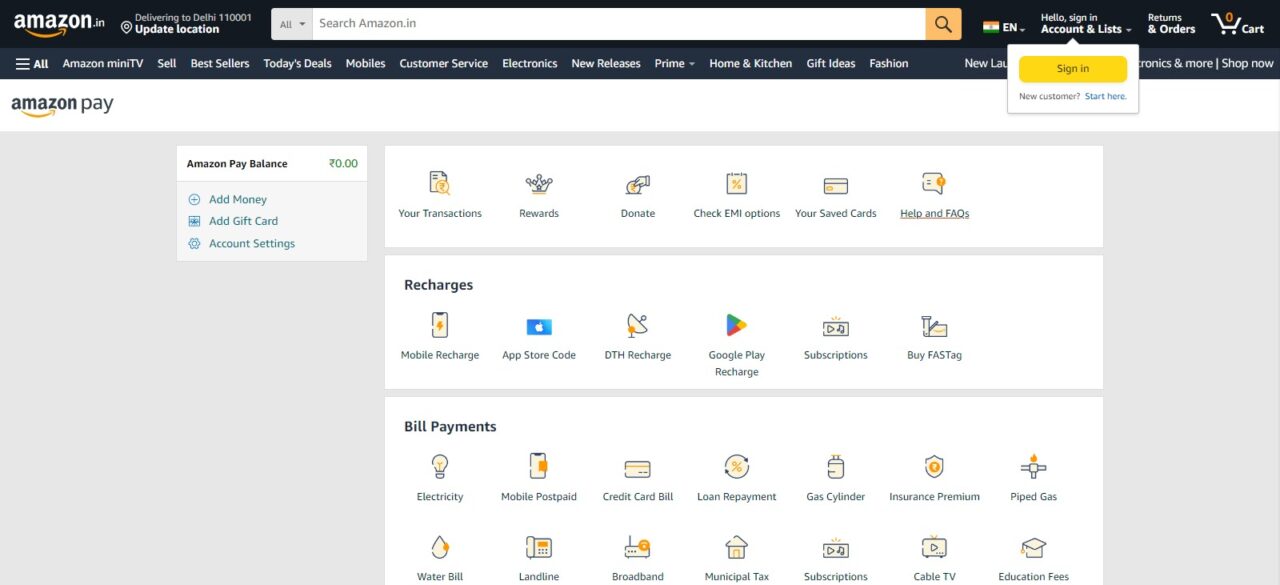Click Add Money link
The width and height of the screenshot is (1280, 585).
click(238, 199)
